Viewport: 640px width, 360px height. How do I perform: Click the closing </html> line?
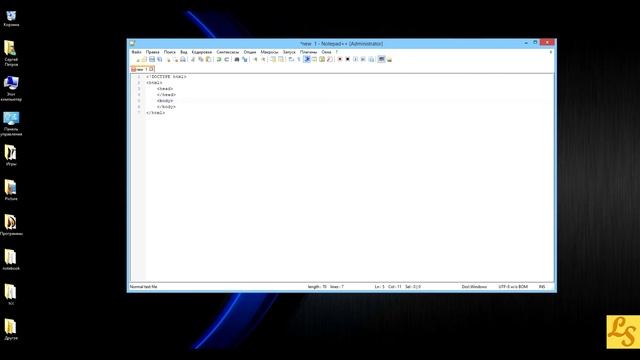click(156, 113)
